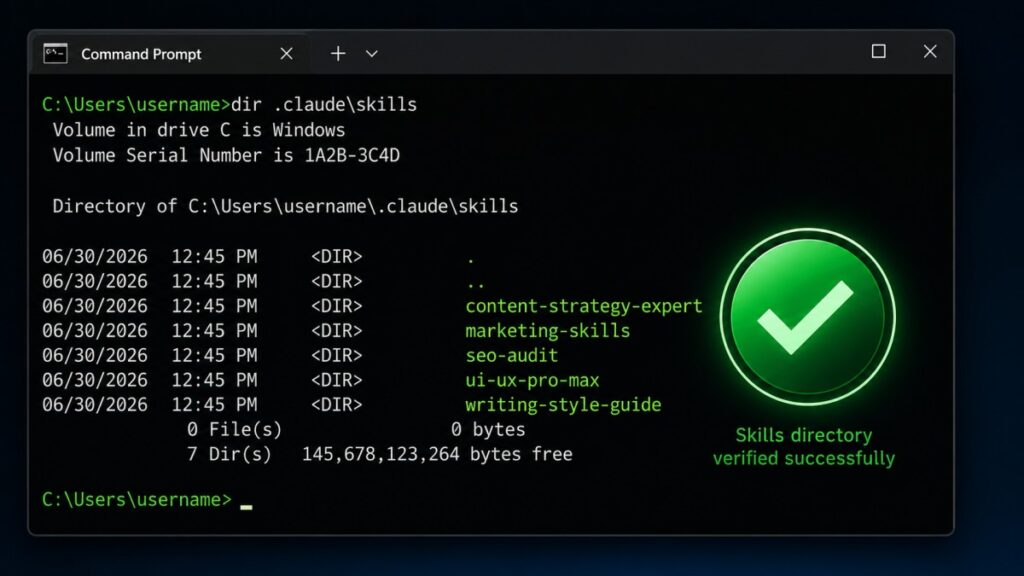Click the bottom prompt C:\Users\username>

point(136,500)
